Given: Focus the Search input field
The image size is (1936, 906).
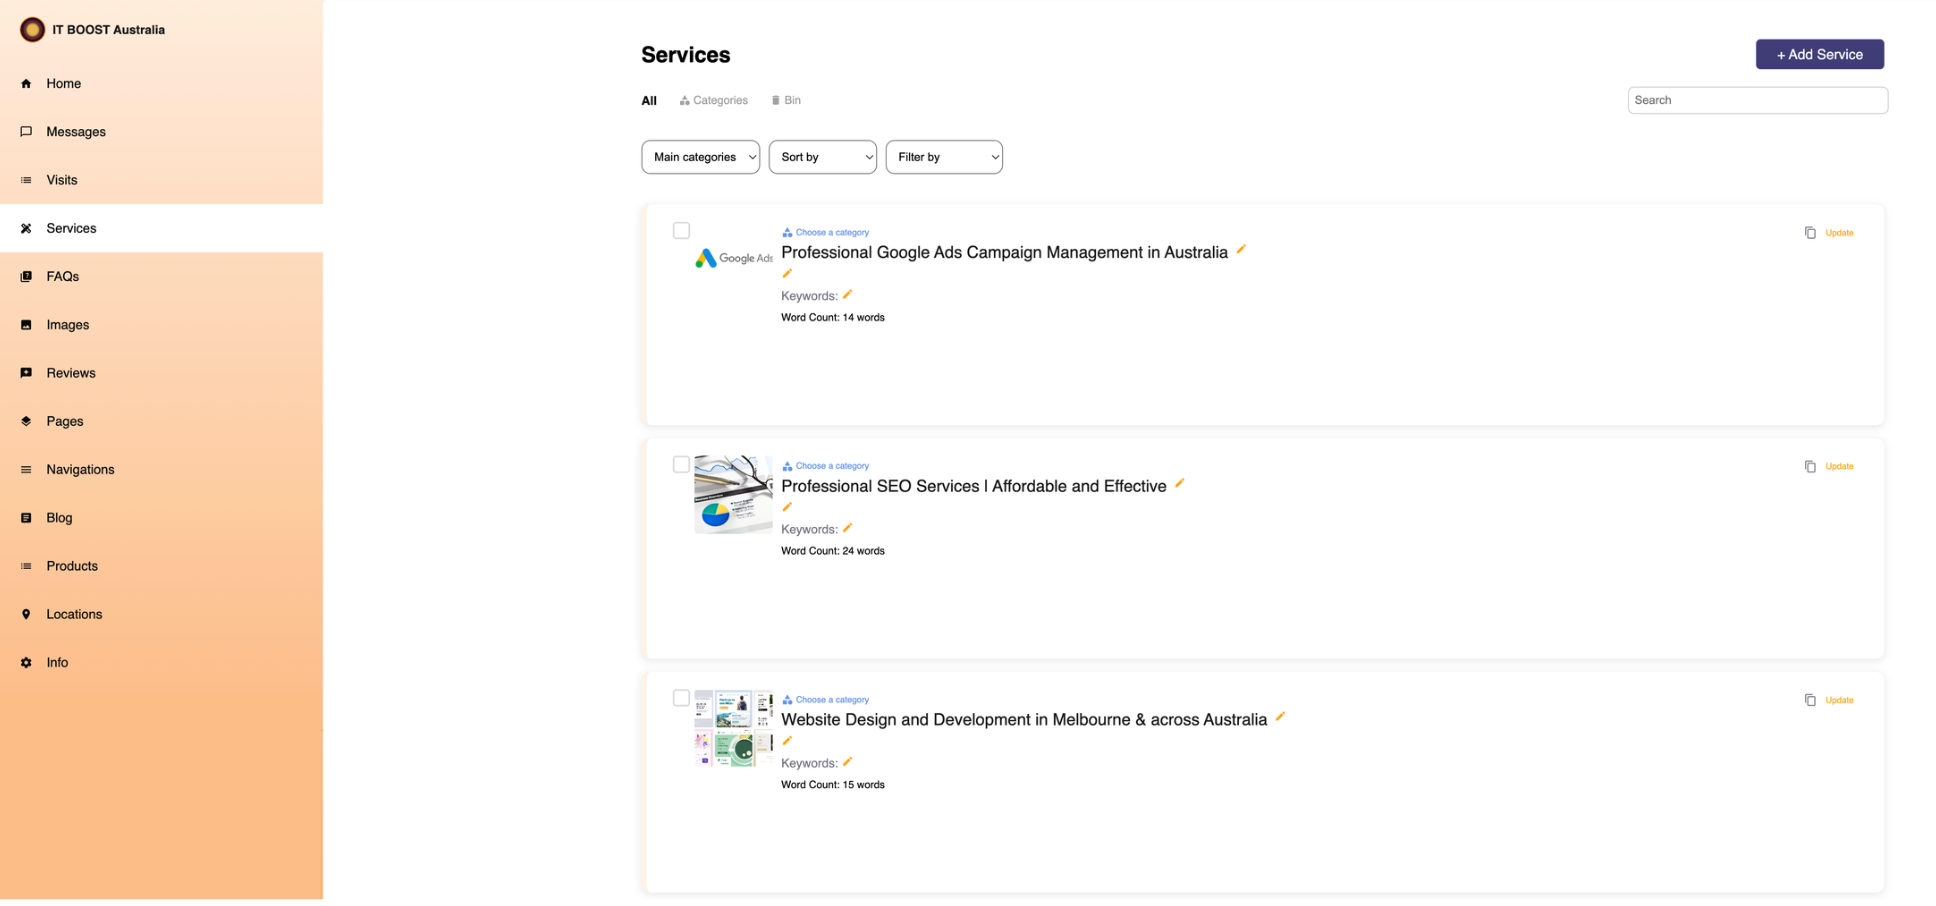Looking at the screenshot, I should click(1757, 100).
